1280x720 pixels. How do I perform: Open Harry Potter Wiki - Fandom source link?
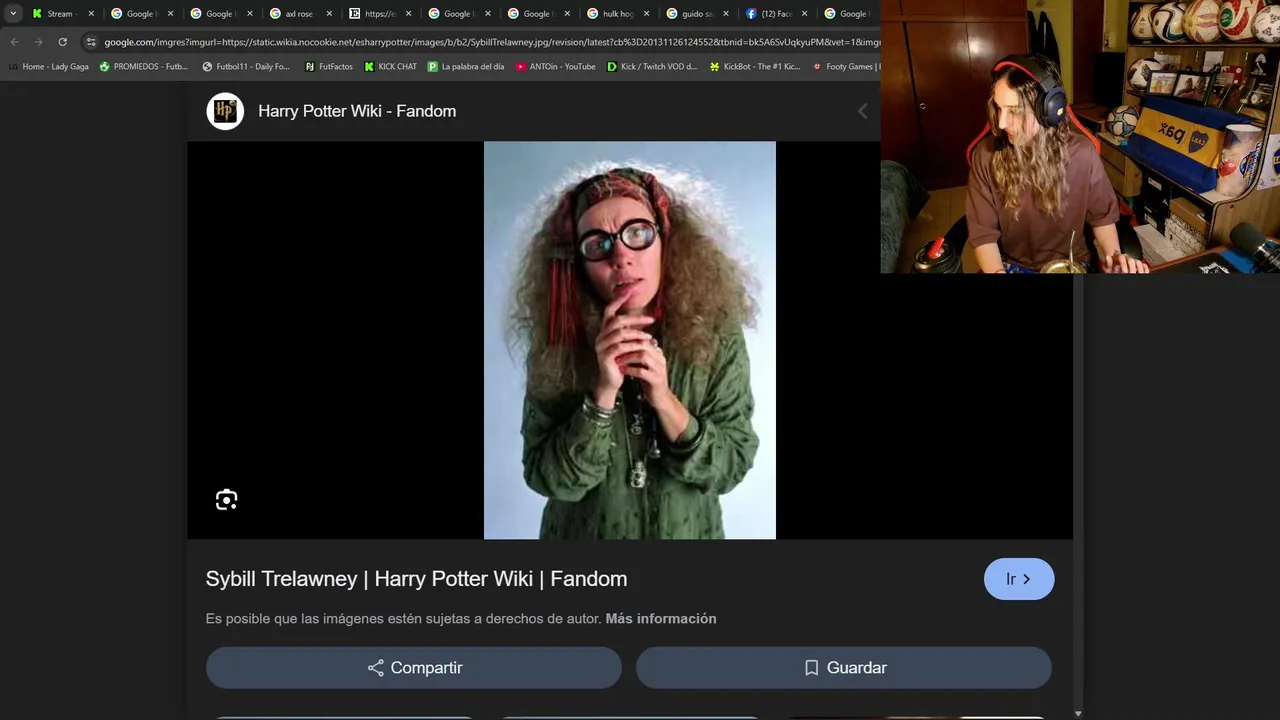click(x=357, y=111)
